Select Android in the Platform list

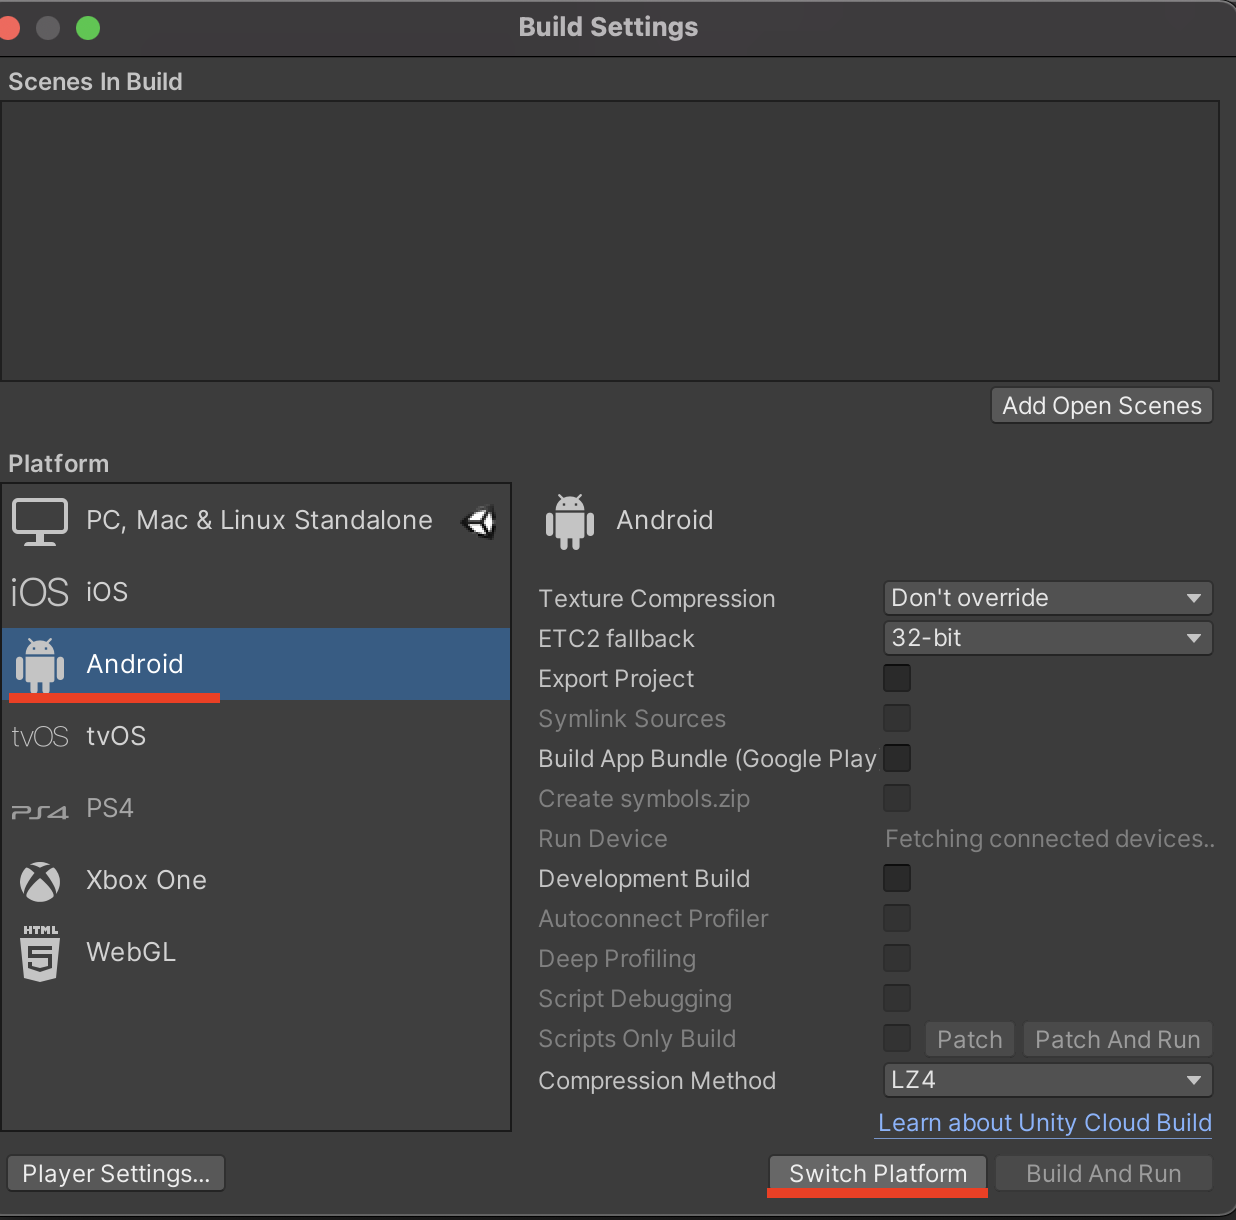135,663
